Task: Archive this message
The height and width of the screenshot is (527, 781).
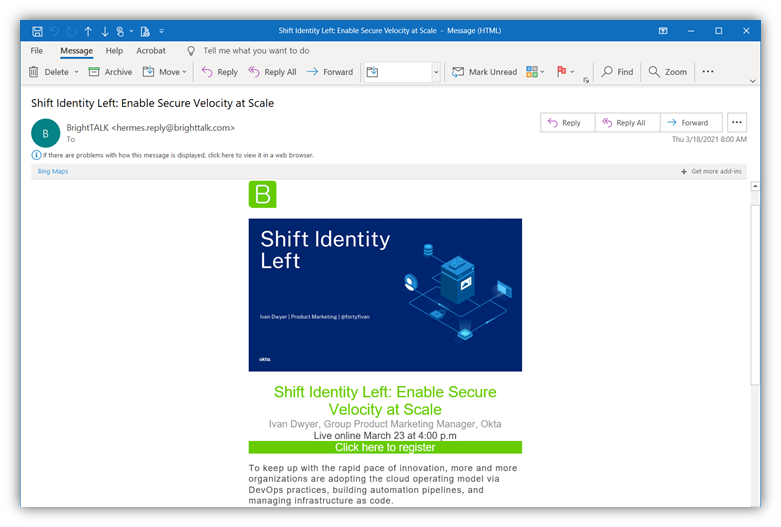Action: [110, 72]
